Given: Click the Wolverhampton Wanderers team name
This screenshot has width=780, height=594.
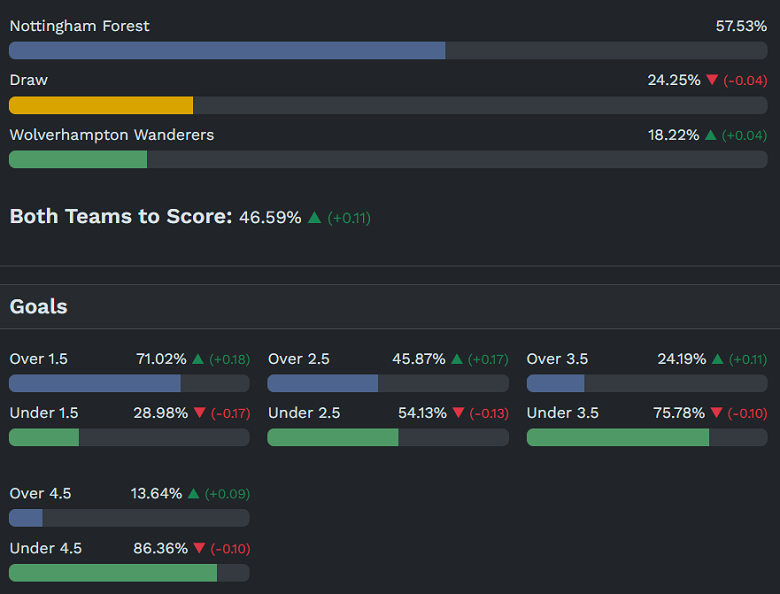Looking at the screenshot, I should (112, 135).
